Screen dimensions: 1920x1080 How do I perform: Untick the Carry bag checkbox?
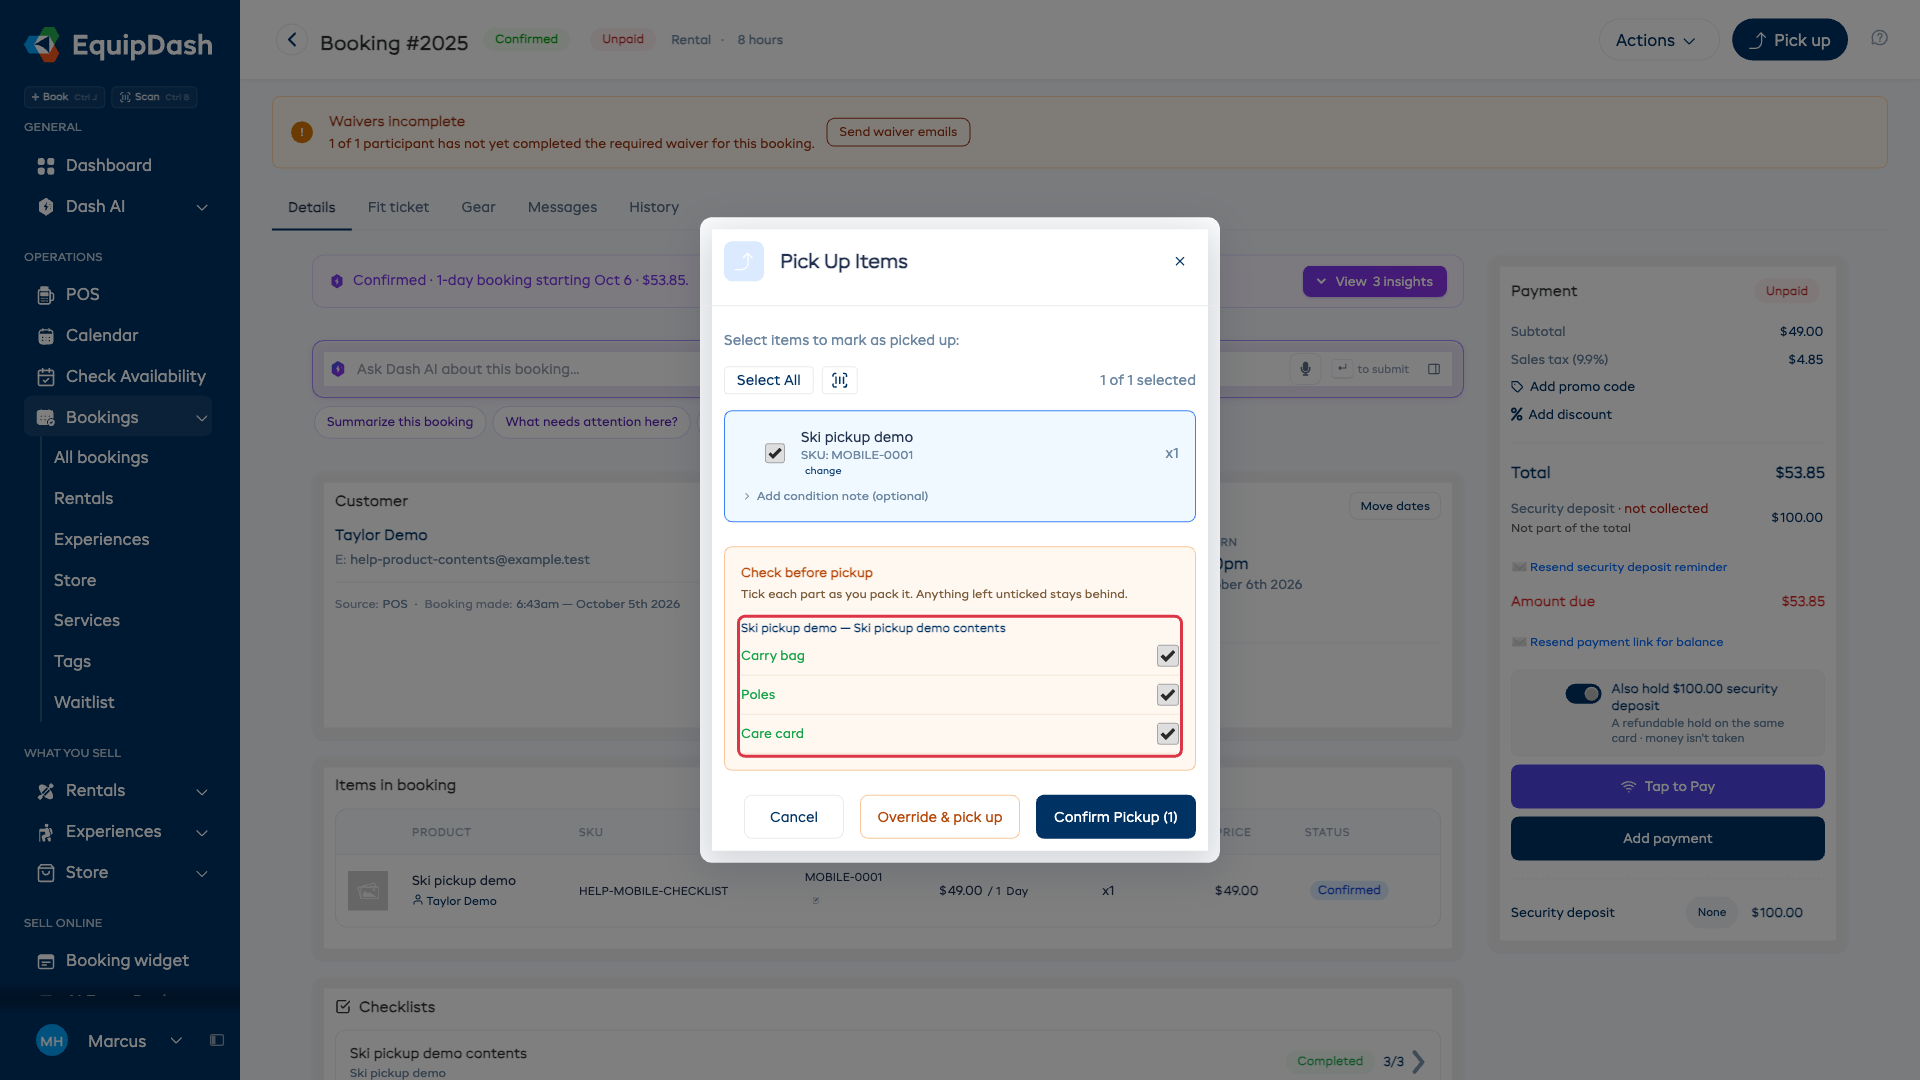(x=1167, y=656)
